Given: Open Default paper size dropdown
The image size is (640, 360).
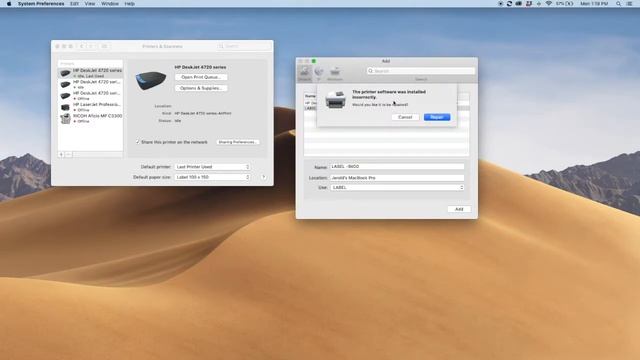Looking at the screenshot, I should (x=212, y=177).
